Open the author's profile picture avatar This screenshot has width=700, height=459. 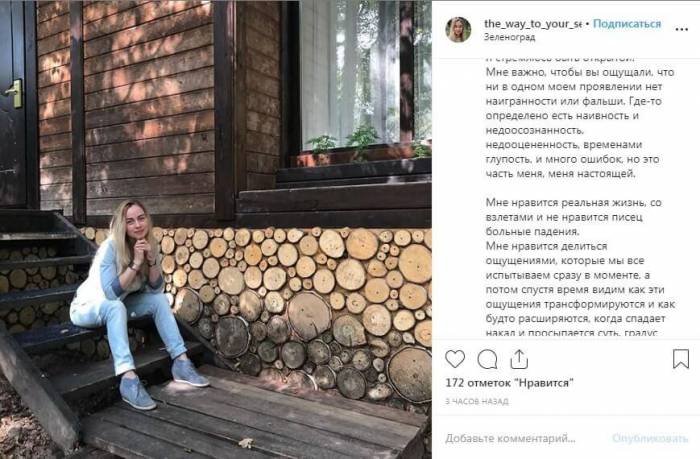tap(458, 30)
